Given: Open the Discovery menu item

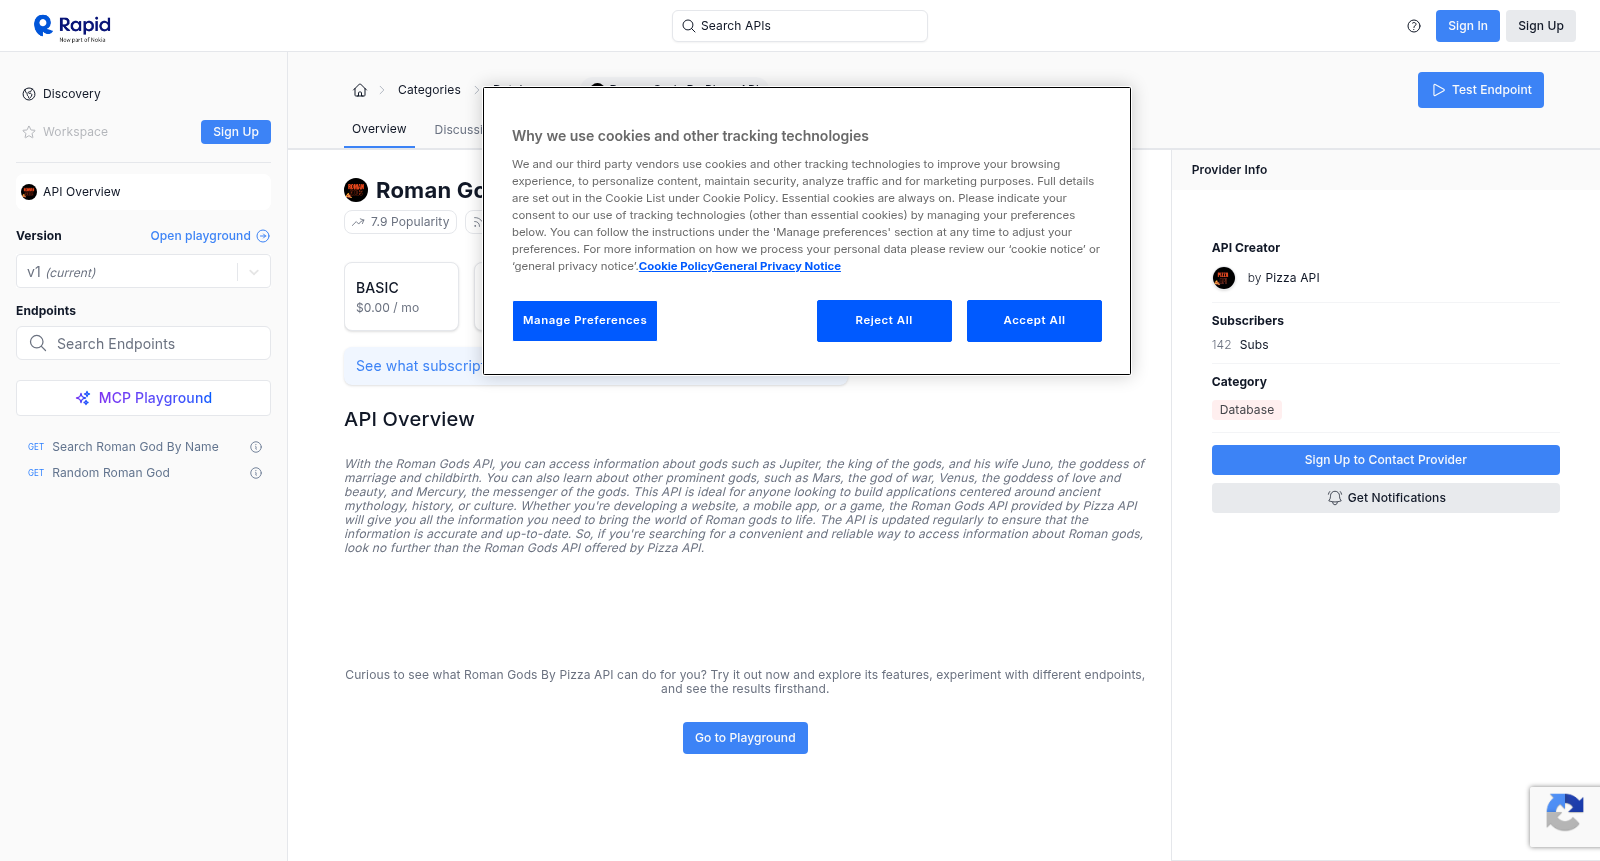Looking at the screenshot, I should pos(72,94).
